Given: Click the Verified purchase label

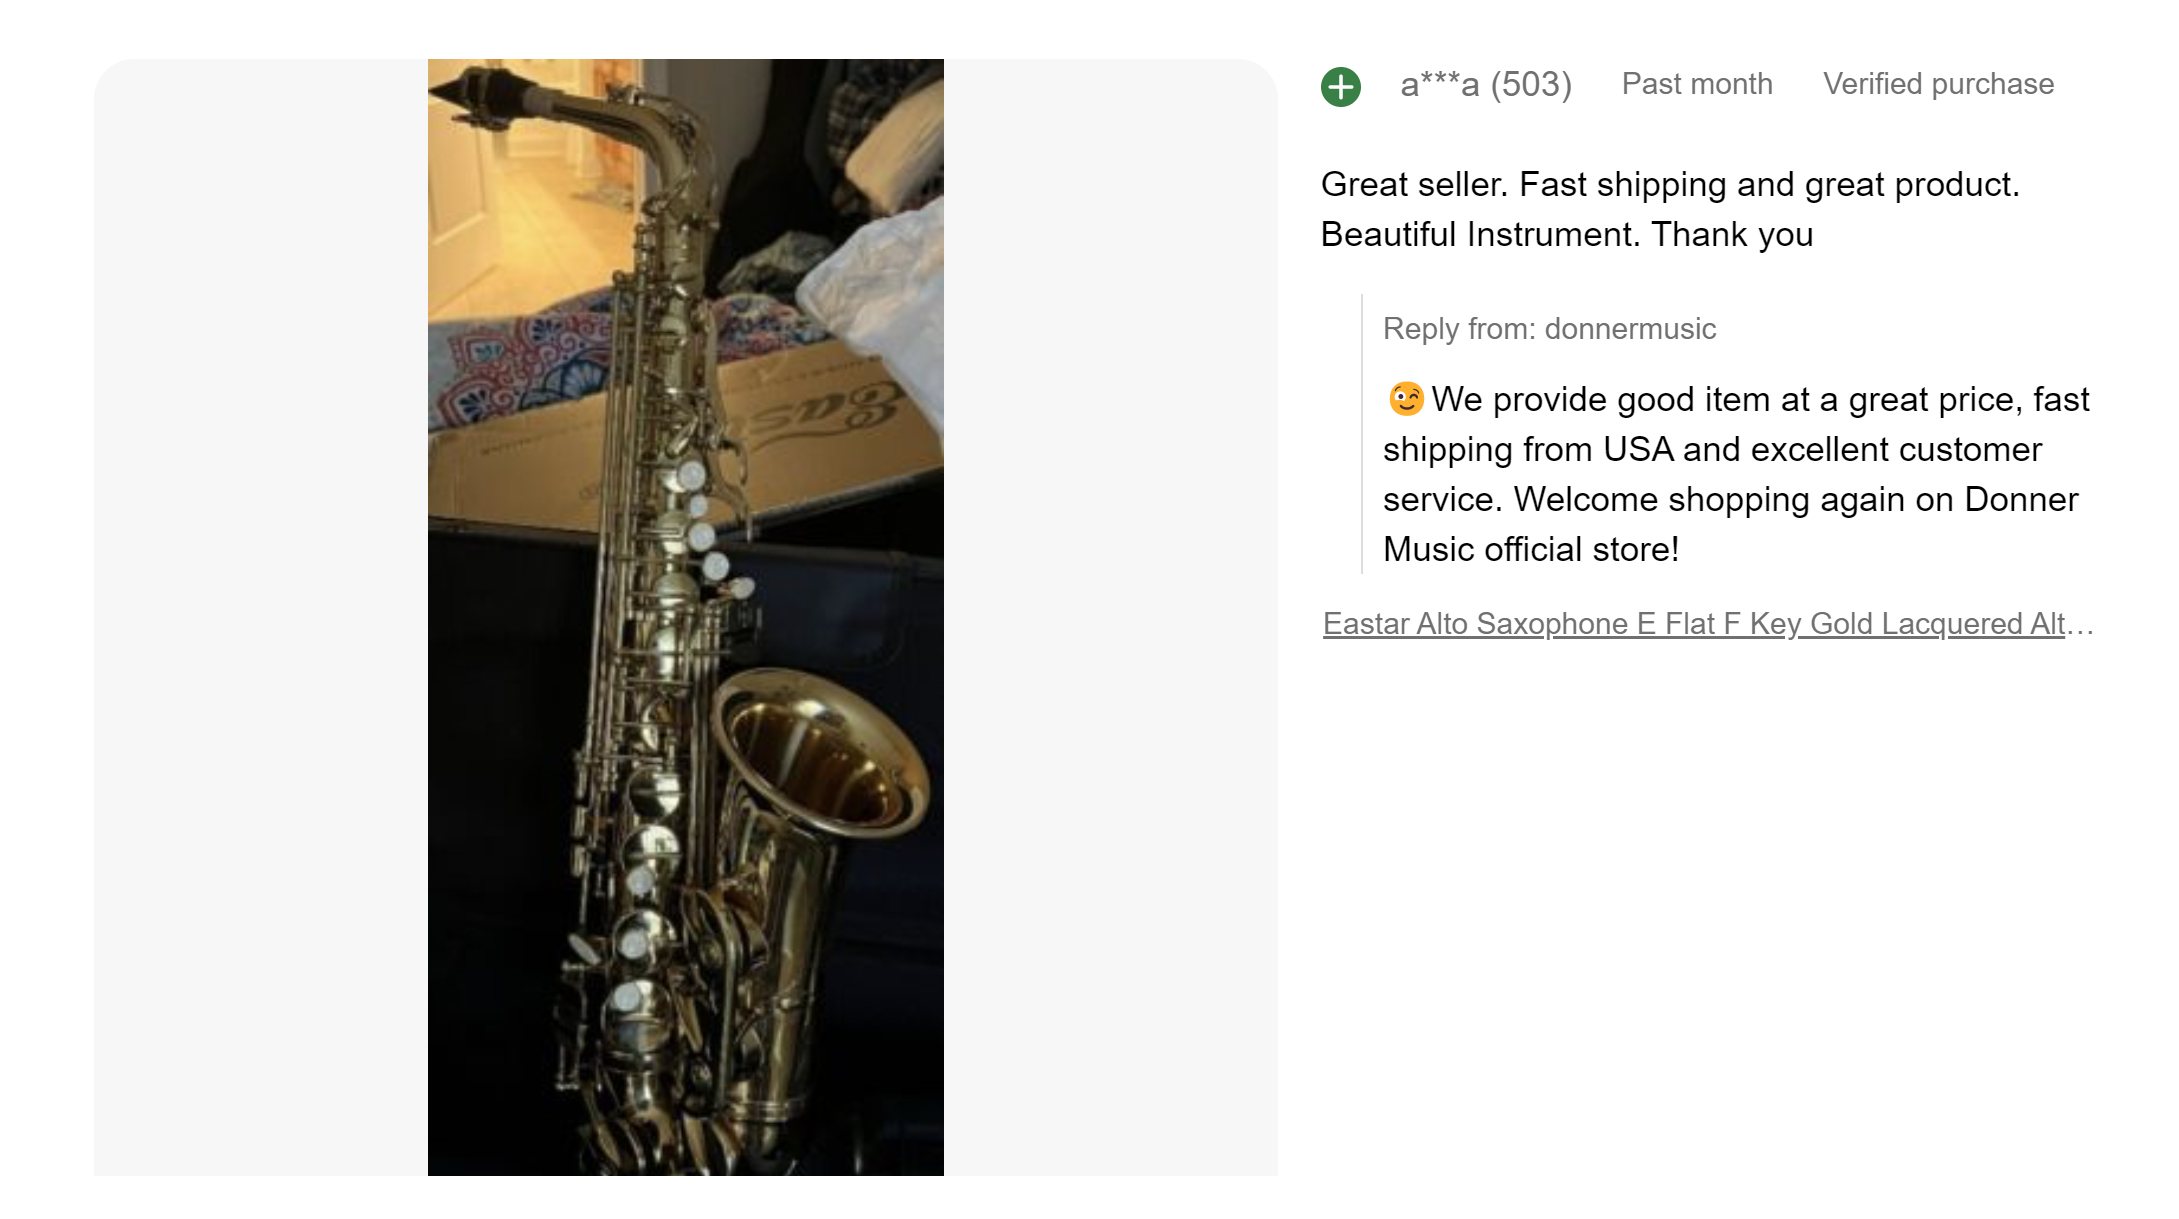Looking at the screenshot, I should pos(1938,84).
